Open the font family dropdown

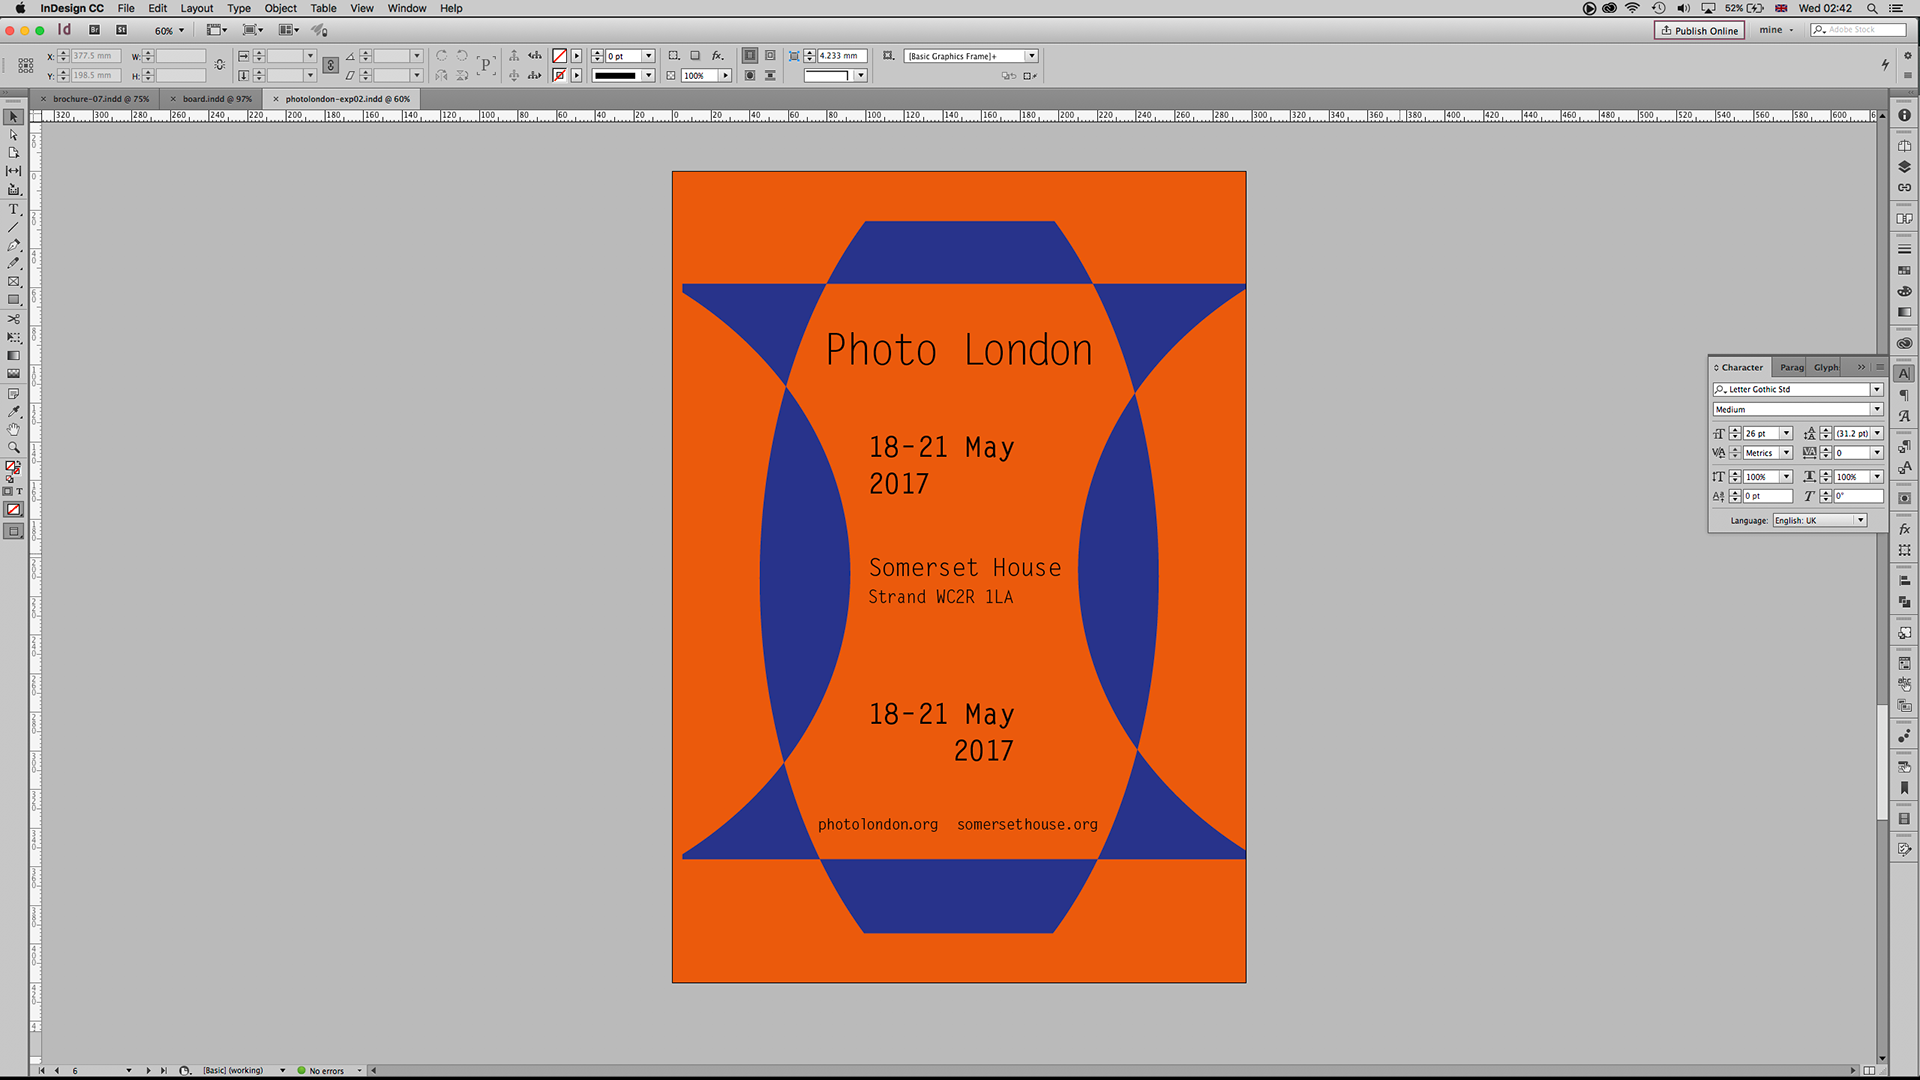[x=1876, y=390]
